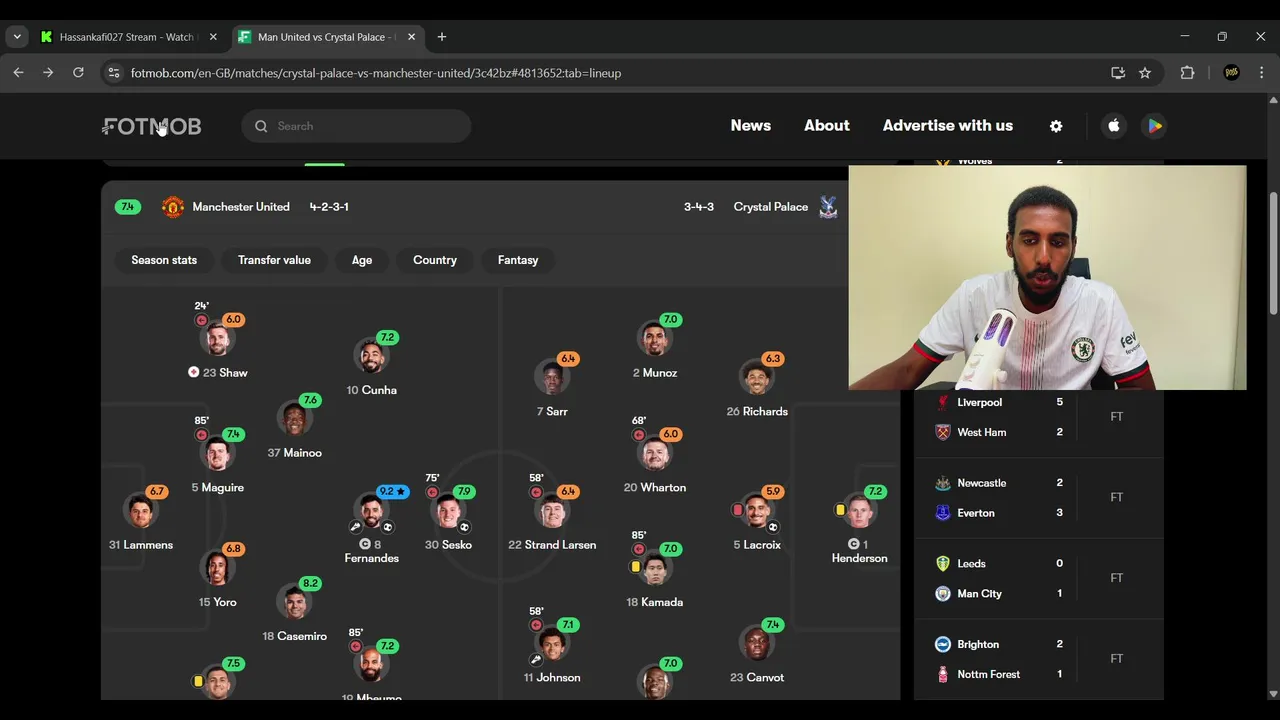Click the site information icon in address bar
The width and height of the screenshot is (1280, 720).
(114, 73)
